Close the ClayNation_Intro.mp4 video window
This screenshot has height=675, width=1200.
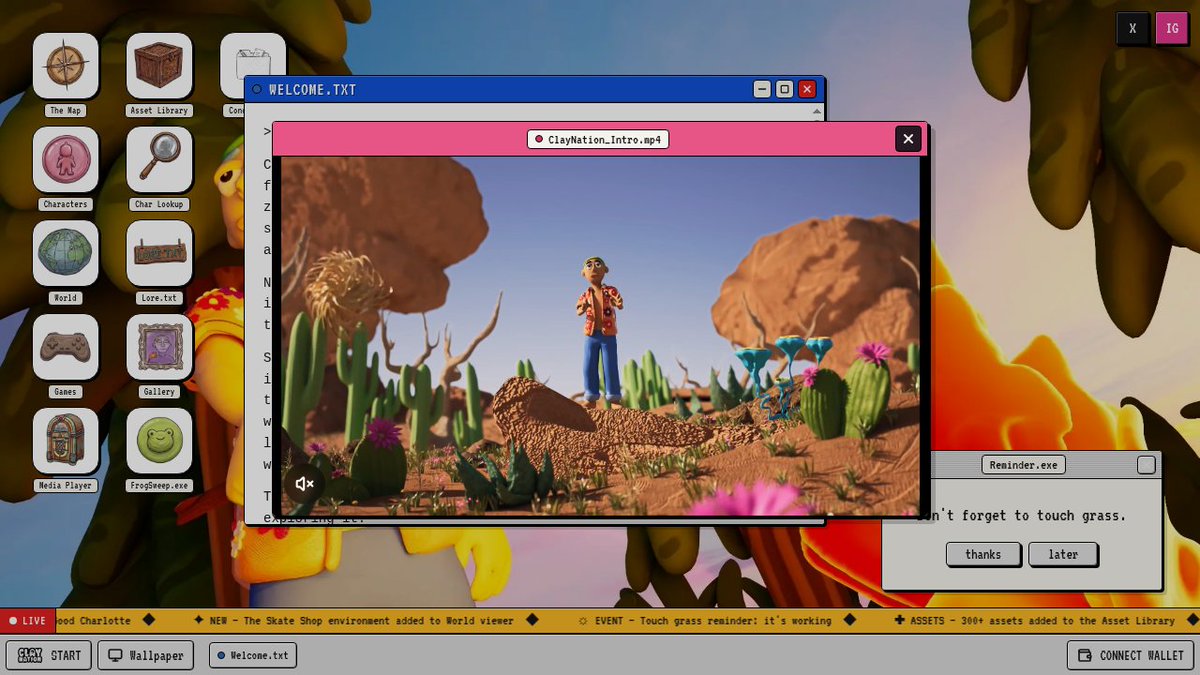tap(908, 139)
